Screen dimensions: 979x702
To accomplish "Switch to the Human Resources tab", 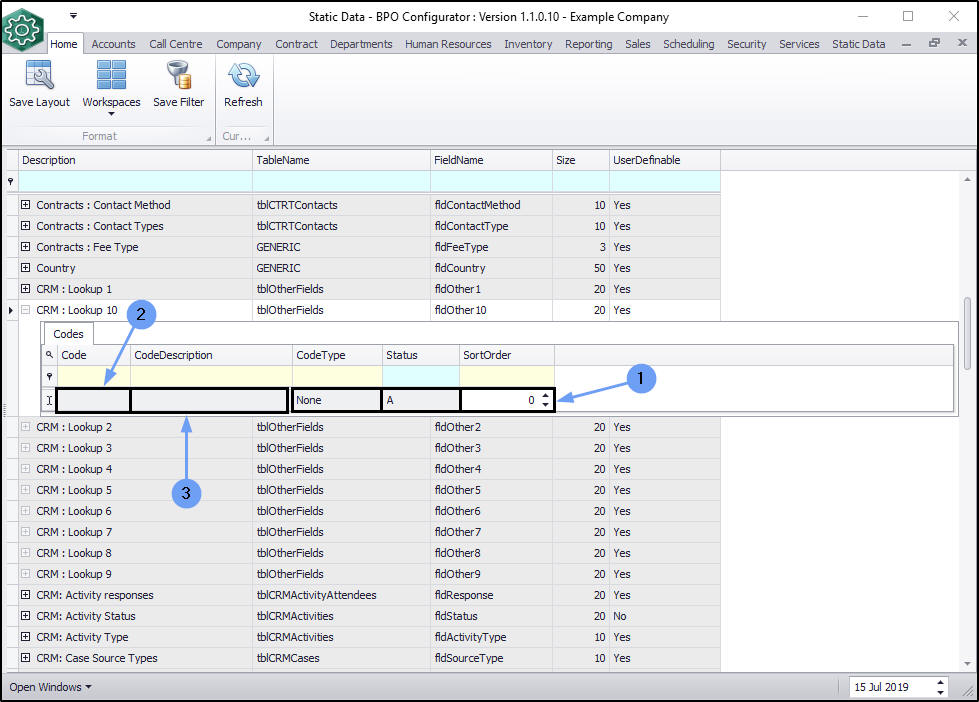I will coord(448,44).
